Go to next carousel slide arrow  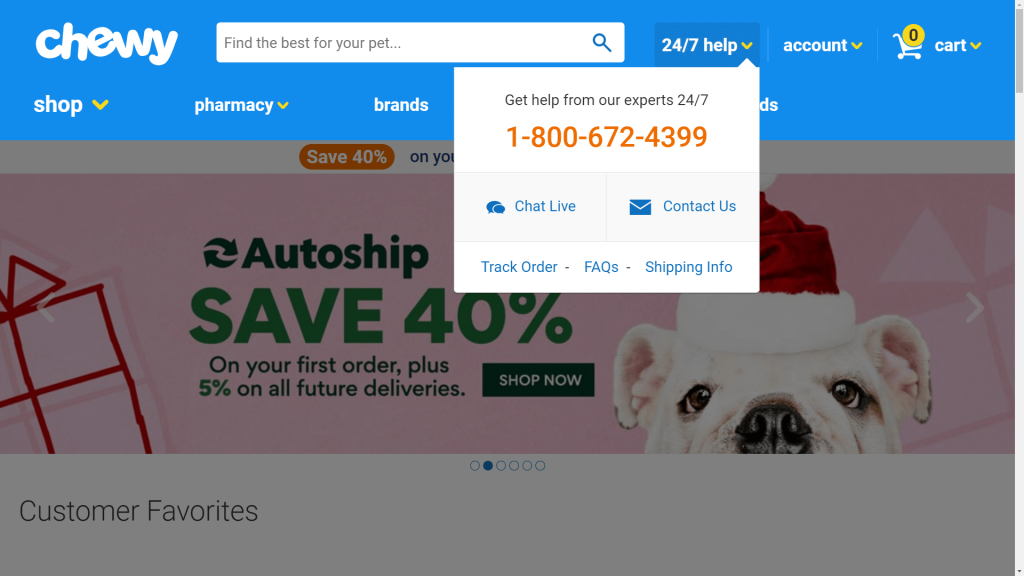click(x=974, y=307)
